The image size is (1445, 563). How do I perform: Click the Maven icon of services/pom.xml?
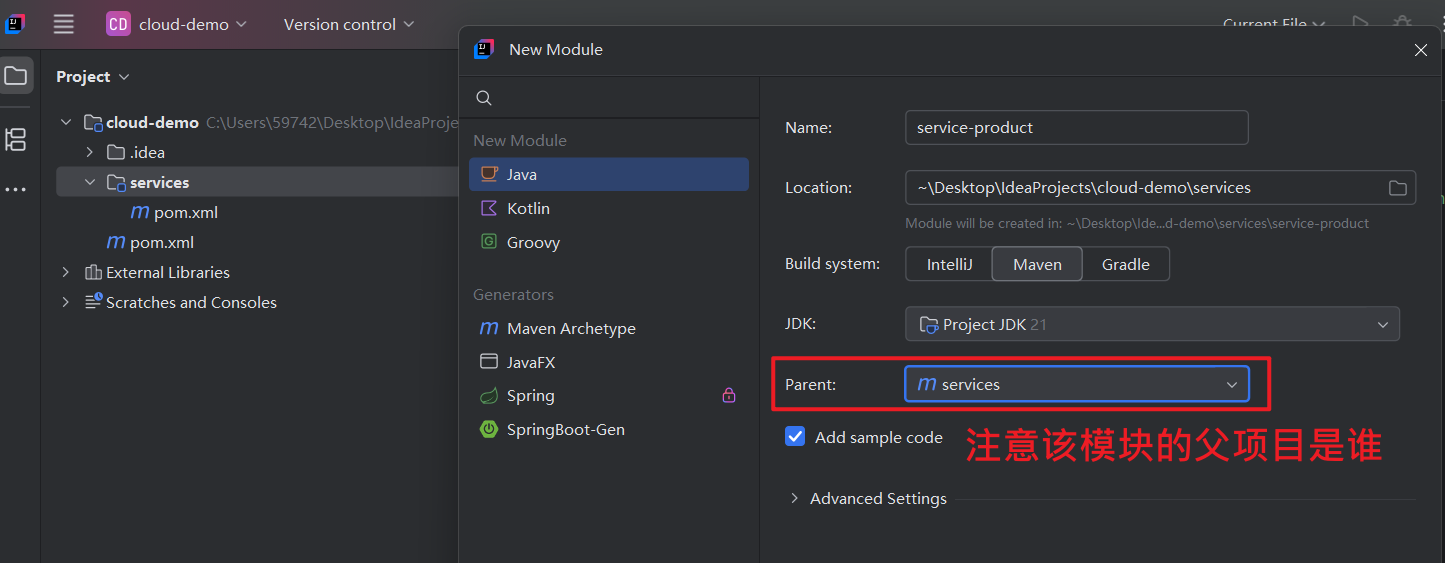pos(141,212)
